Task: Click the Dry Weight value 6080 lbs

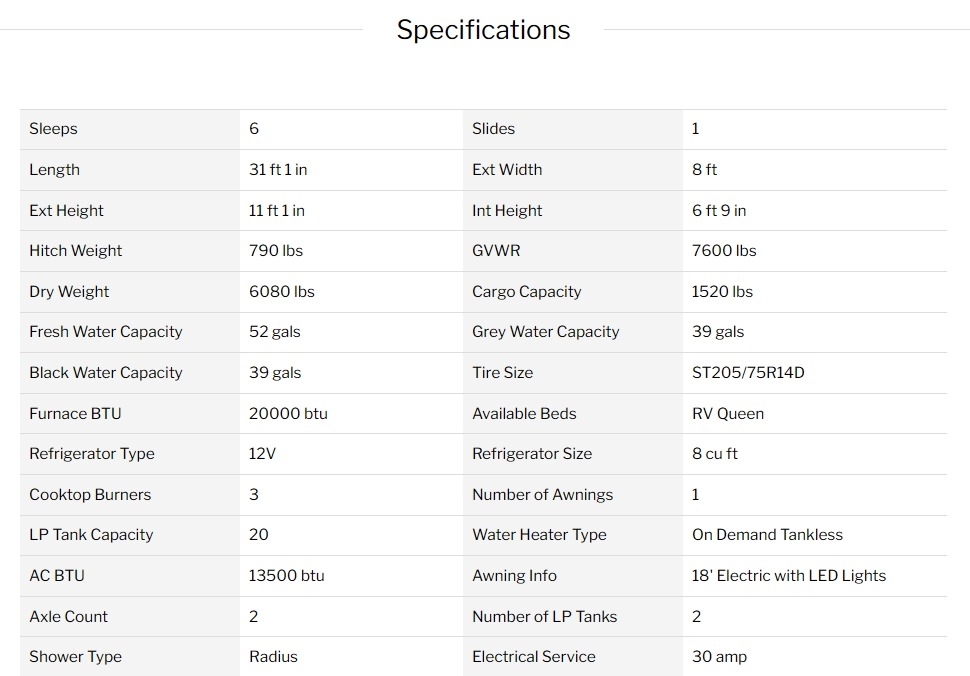Action: (282, 292)
